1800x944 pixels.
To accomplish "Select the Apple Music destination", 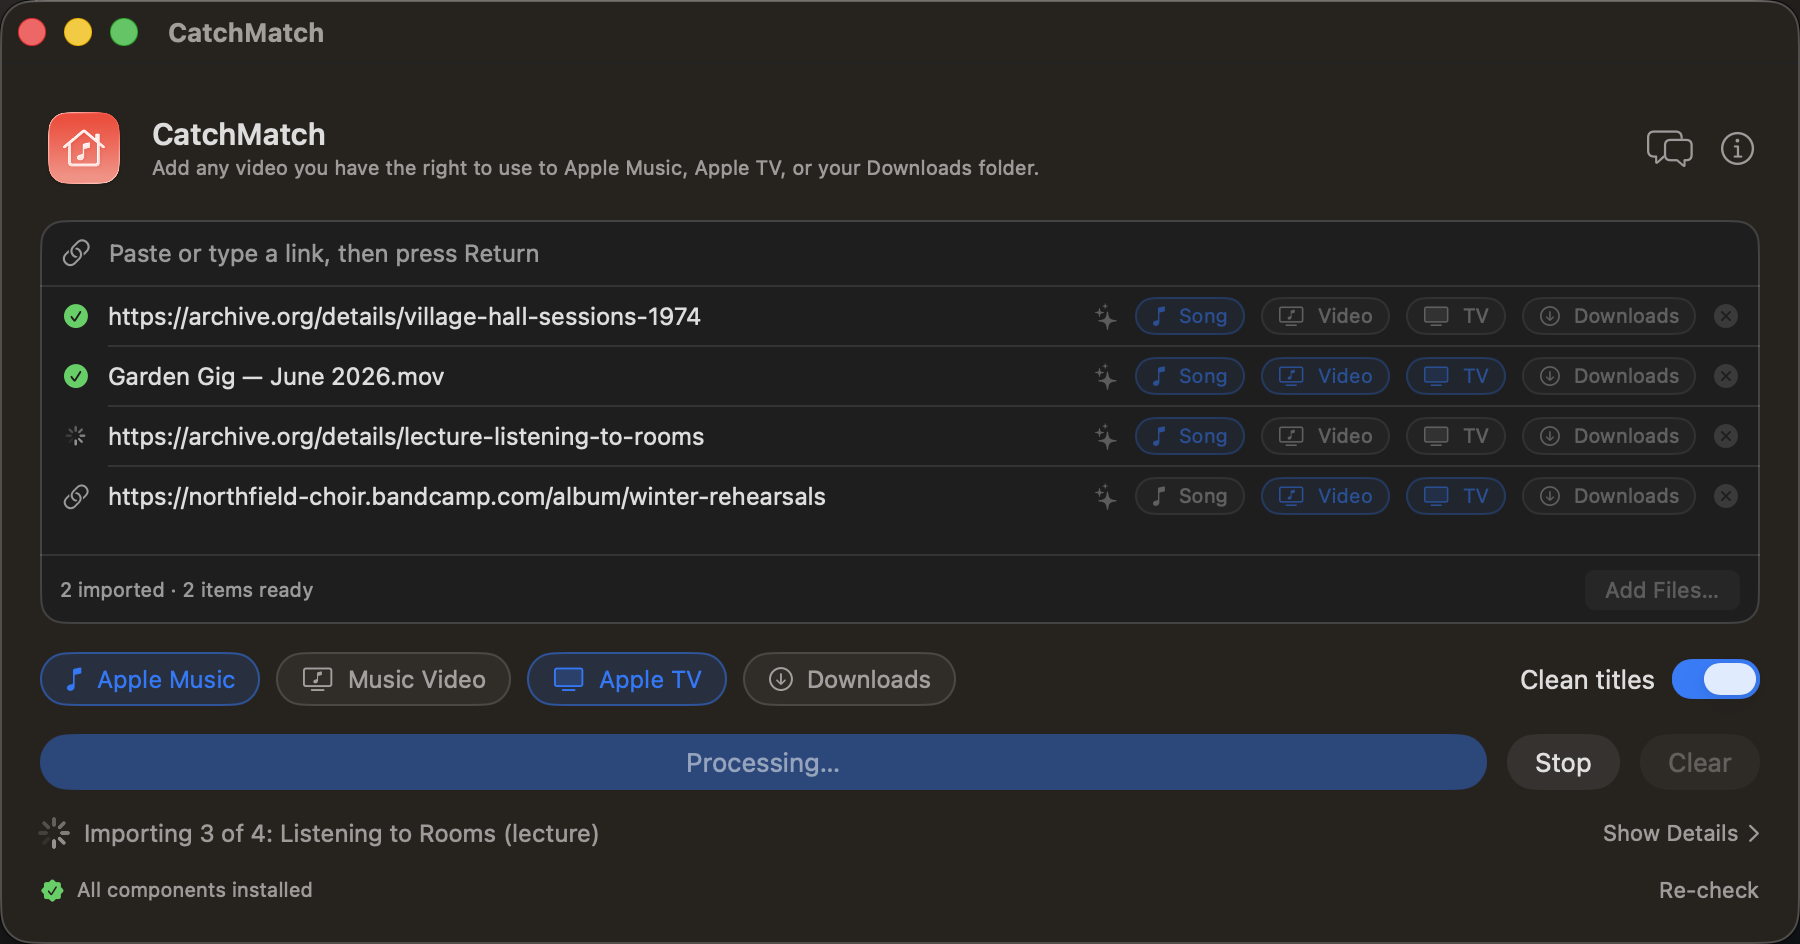I will click(x=150, y=679).
